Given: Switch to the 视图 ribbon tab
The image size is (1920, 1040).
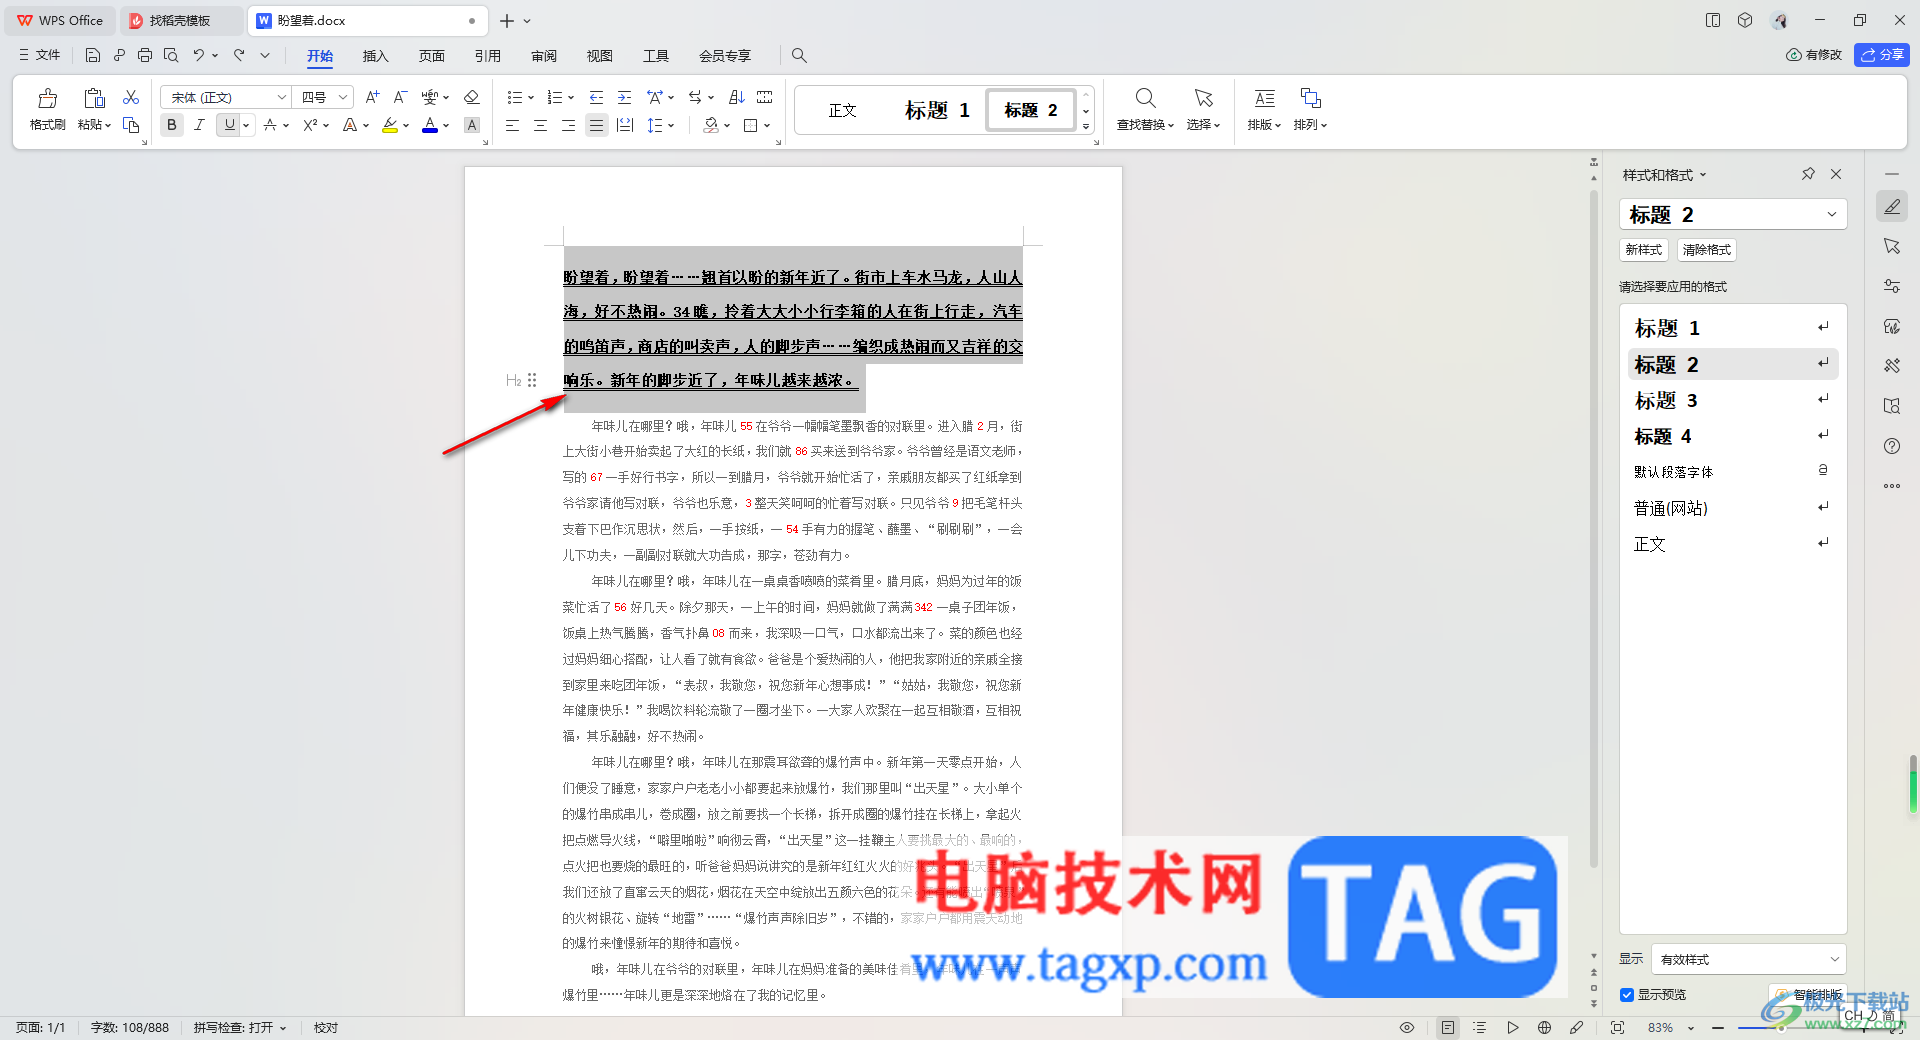Looking at the screenshot, I should pos(599,56).
